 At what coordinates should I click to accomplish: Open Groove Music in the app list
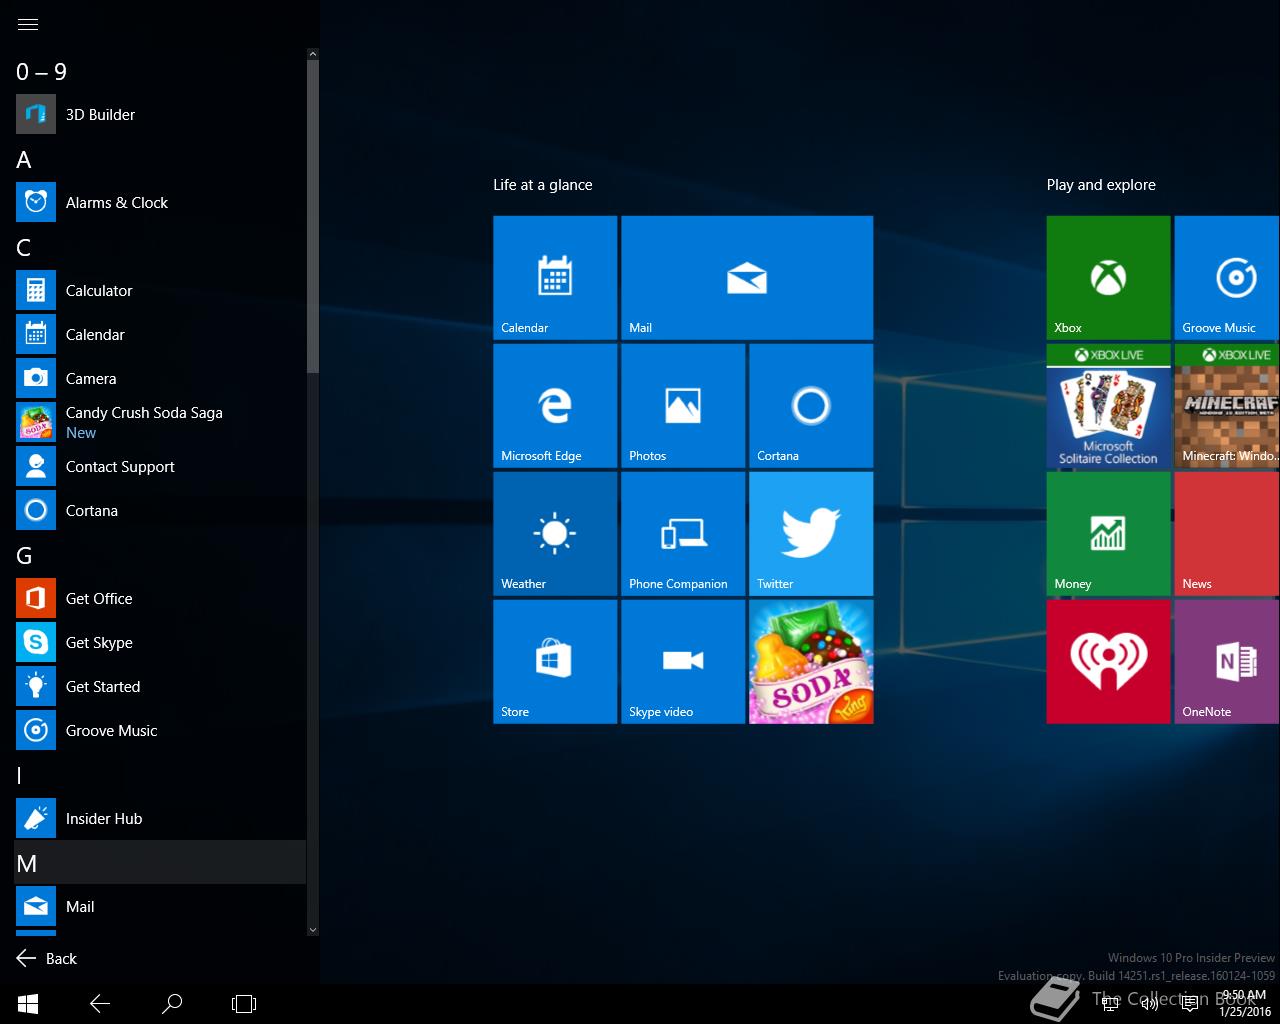pyautogui.click(x=160, y=730)
